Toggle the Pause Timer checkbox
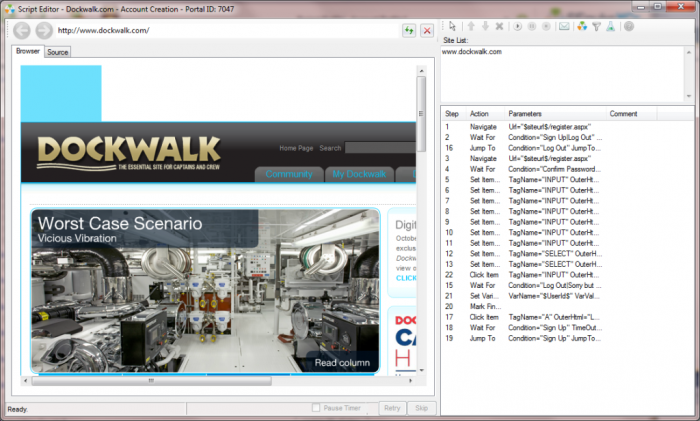The image size is (700, 421). click(x=316, y=408)
